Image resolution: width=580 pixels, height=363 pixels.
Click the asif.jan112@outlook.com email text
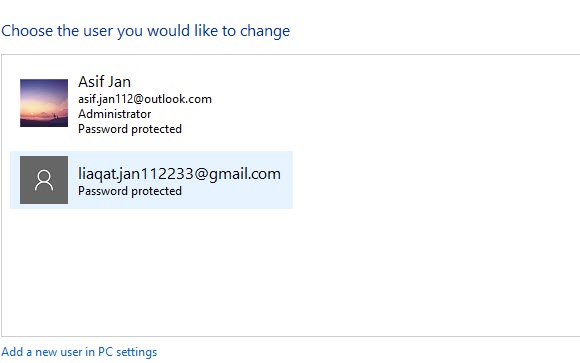[145, 99]
